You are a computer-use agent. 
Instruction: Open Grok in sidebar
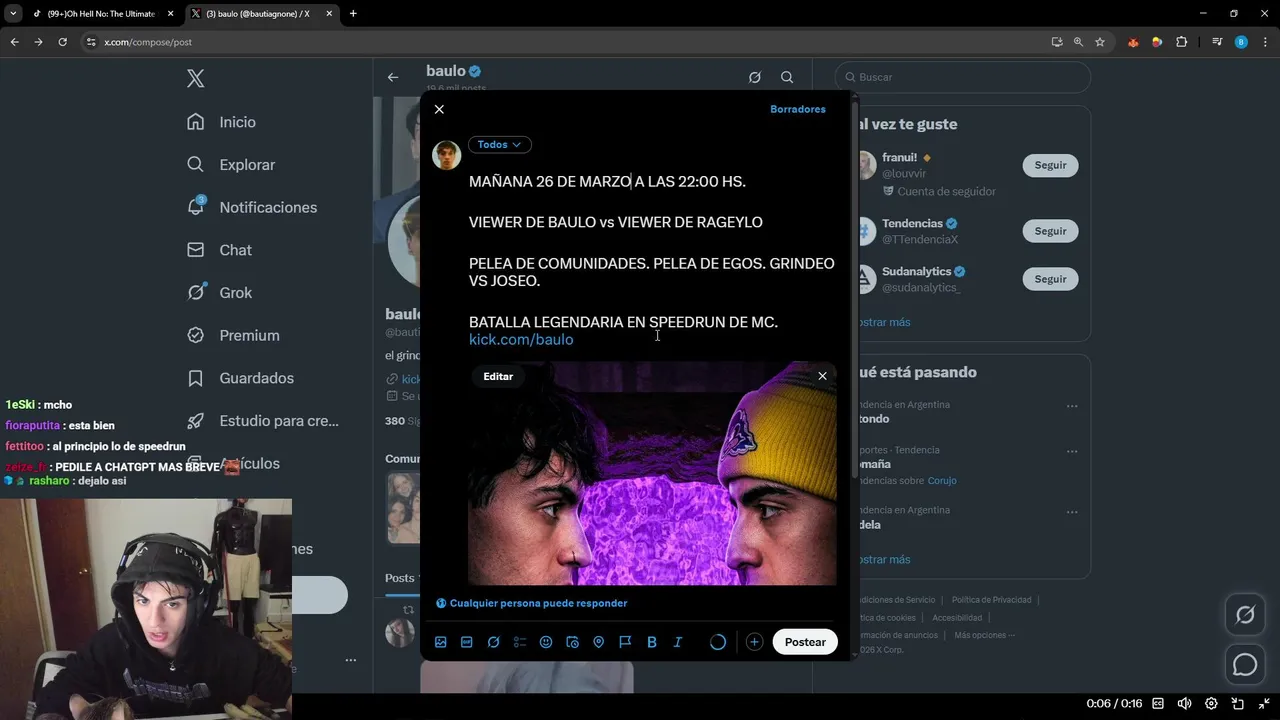[220, 293]
